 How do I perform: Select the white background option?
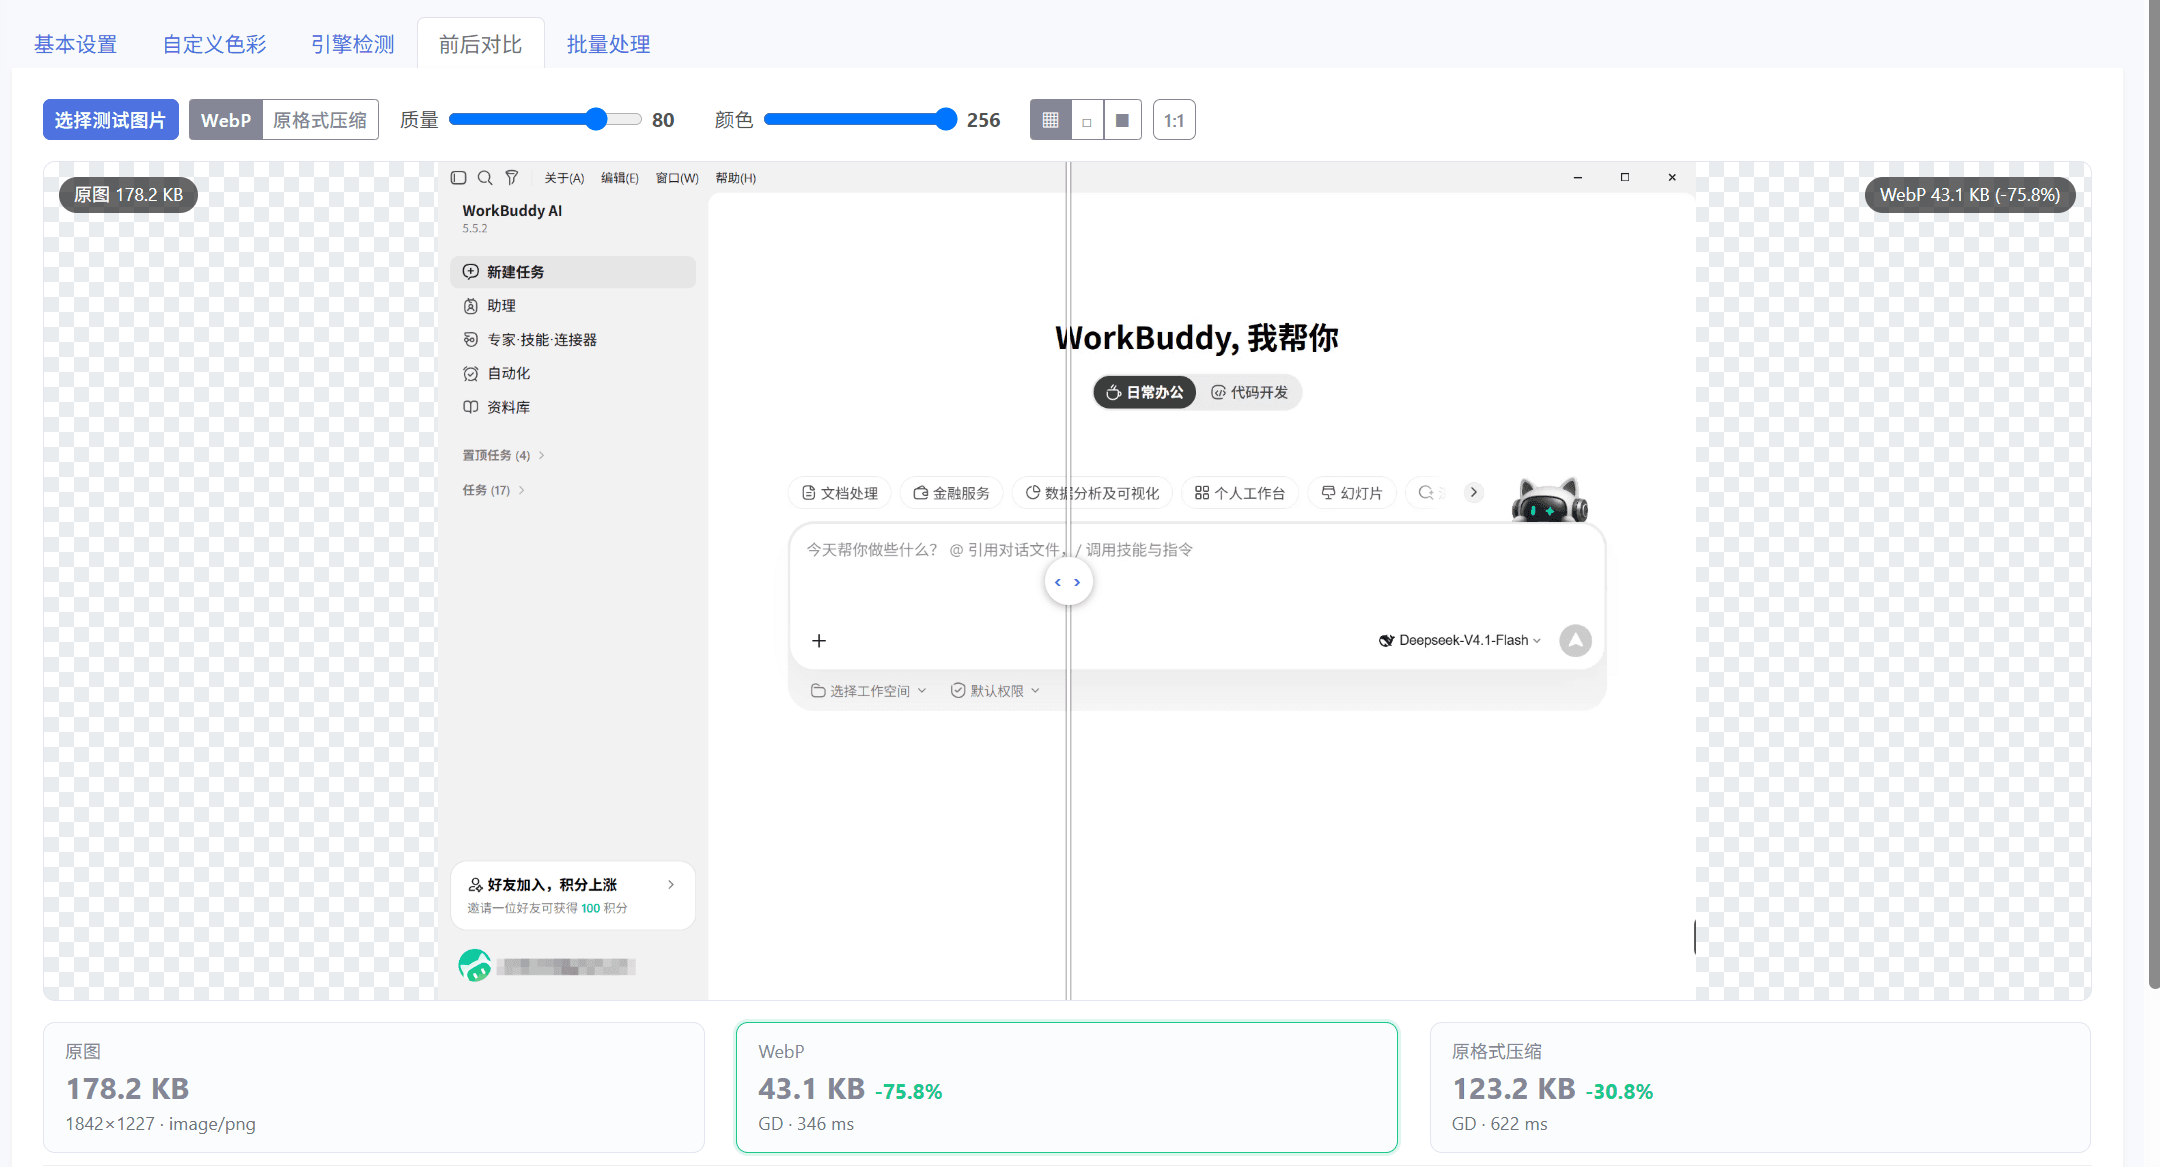tap(1087, 120)
